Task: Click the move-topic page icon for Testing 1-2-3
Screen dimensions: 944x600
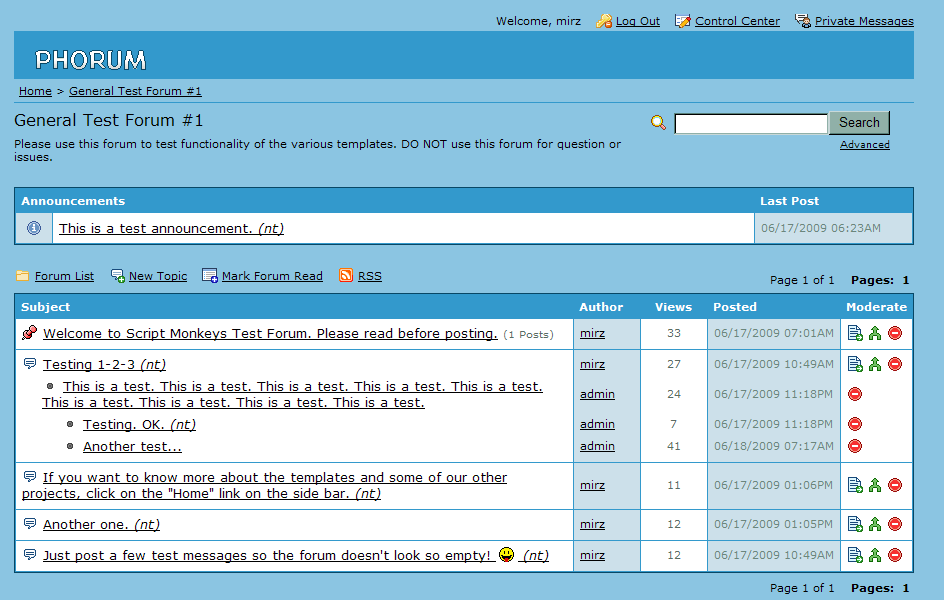Action: pos(855,364)
